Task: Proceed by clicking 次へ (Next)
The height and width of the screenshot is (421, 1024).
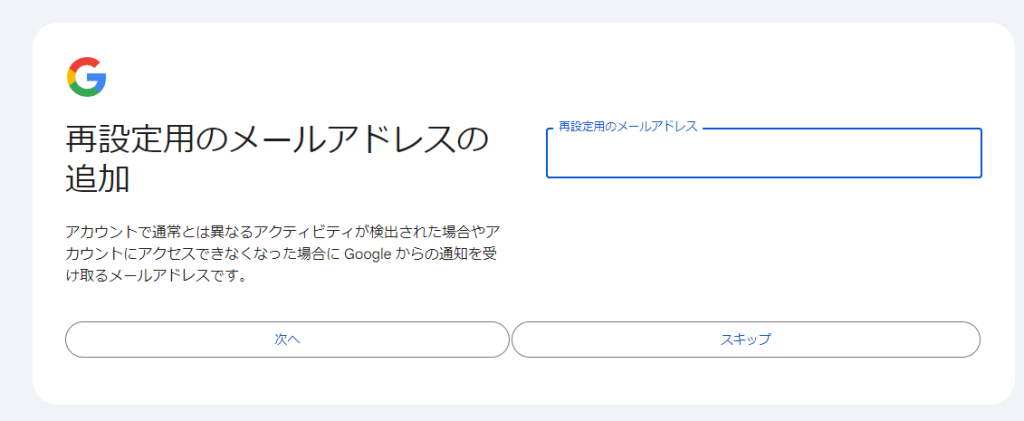Action: (287, 339)
